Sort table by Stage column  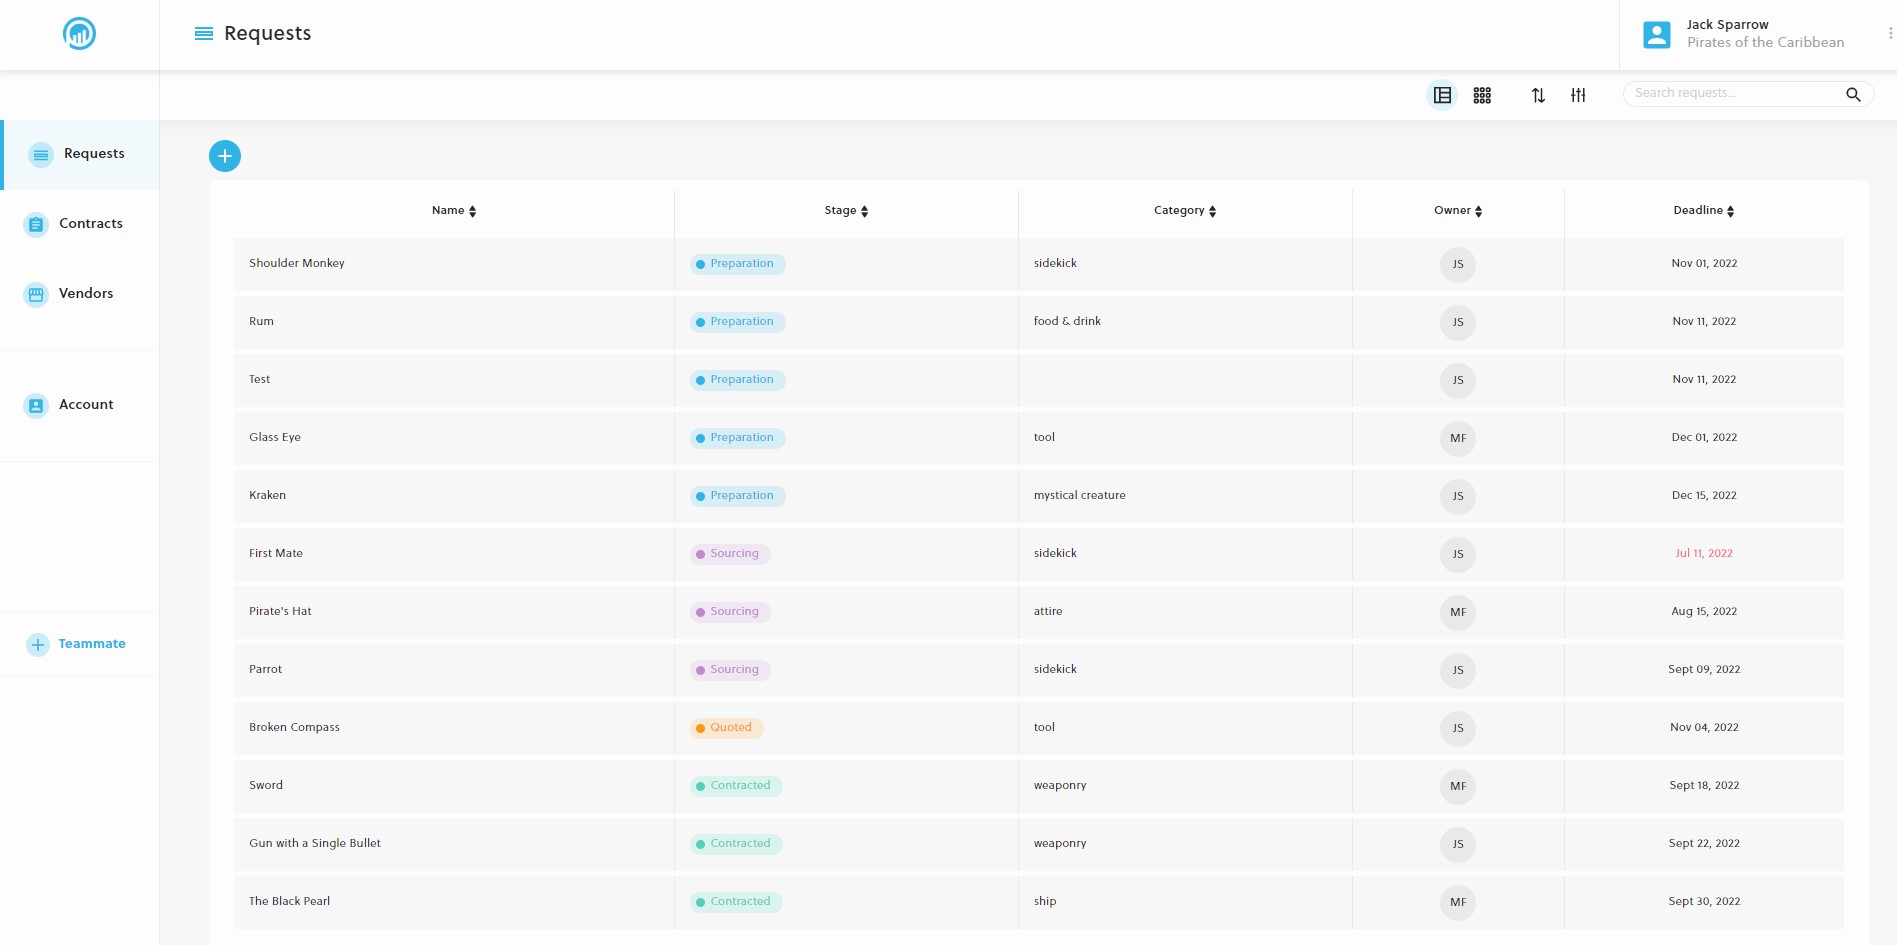[846, 211]
